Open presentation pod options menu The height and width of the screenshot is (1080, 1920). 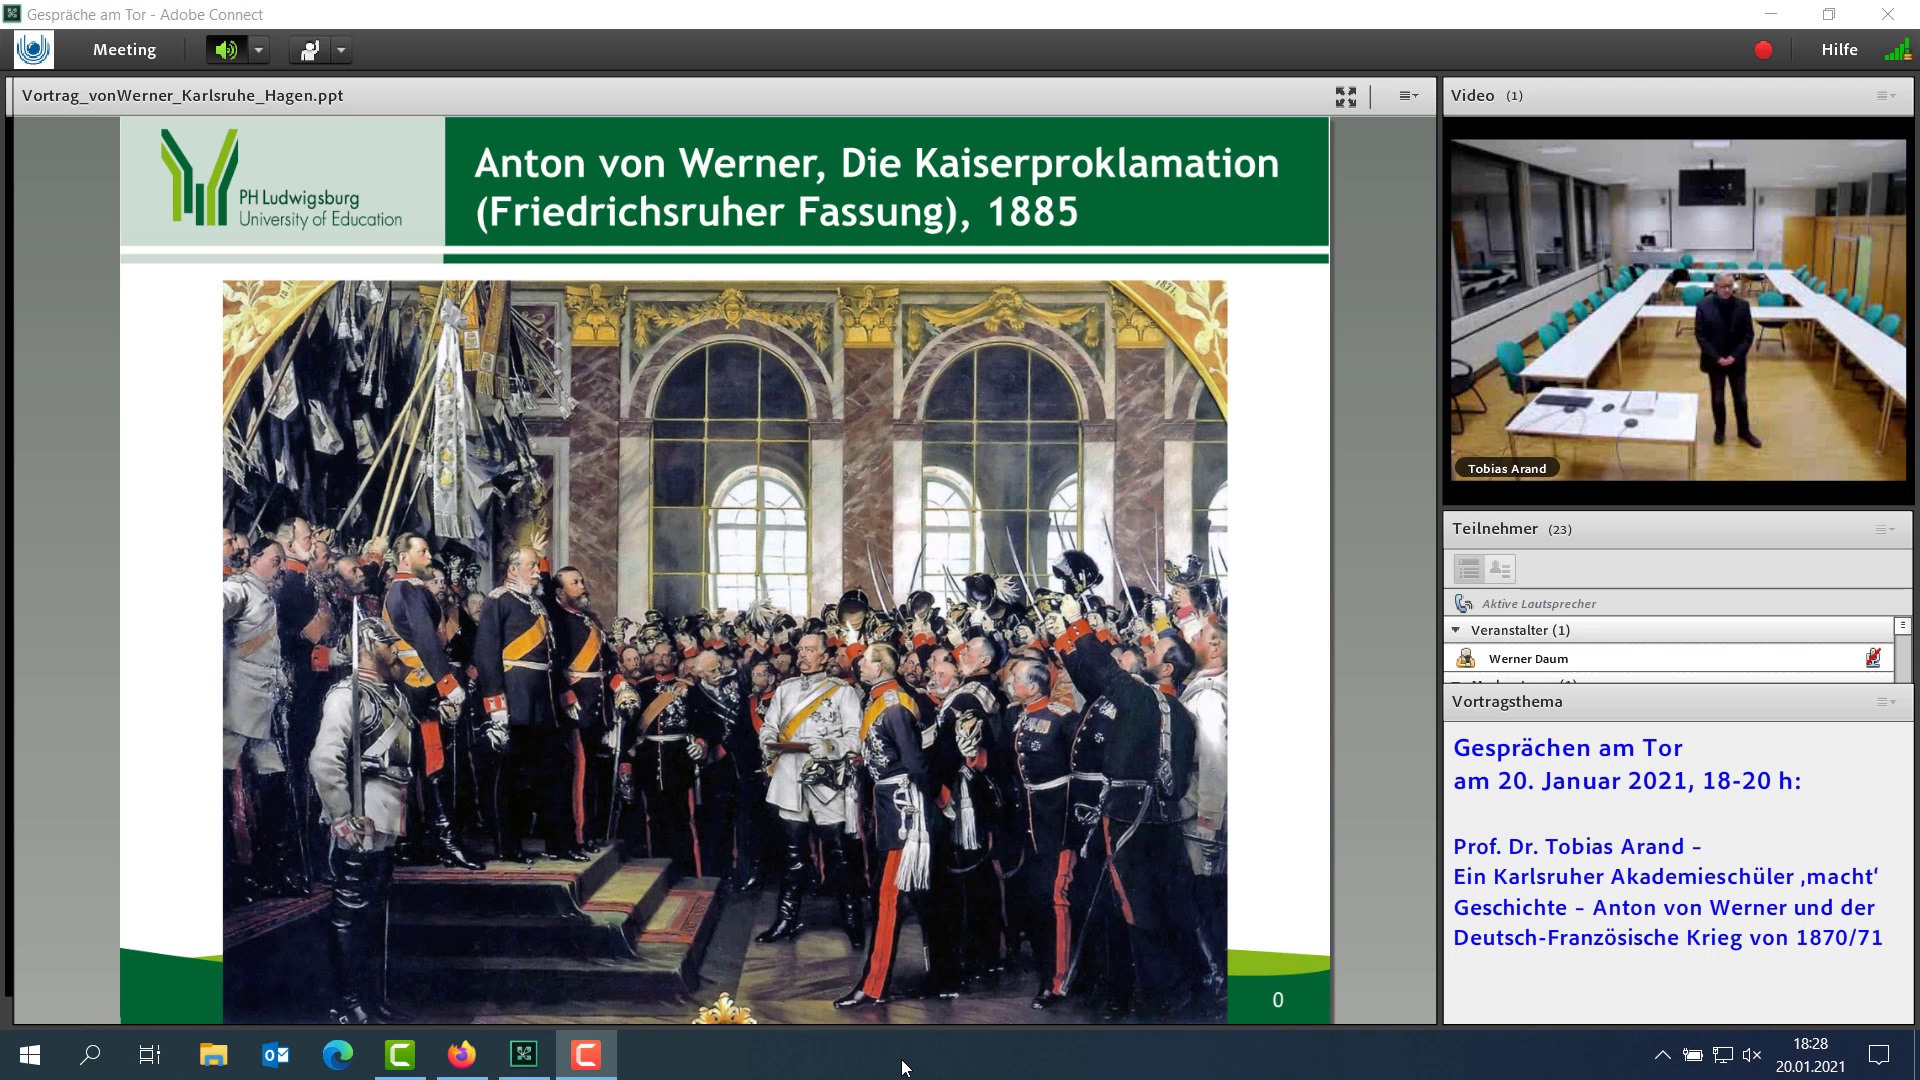point(1408,96)
